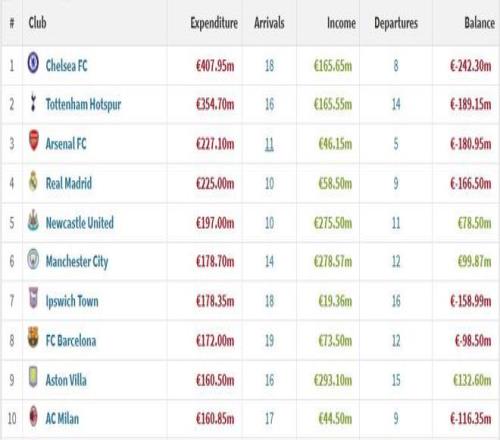Sort by the Income column header
Image resolution: width=500 pixels, height=440 pixels.
[341, 23]
